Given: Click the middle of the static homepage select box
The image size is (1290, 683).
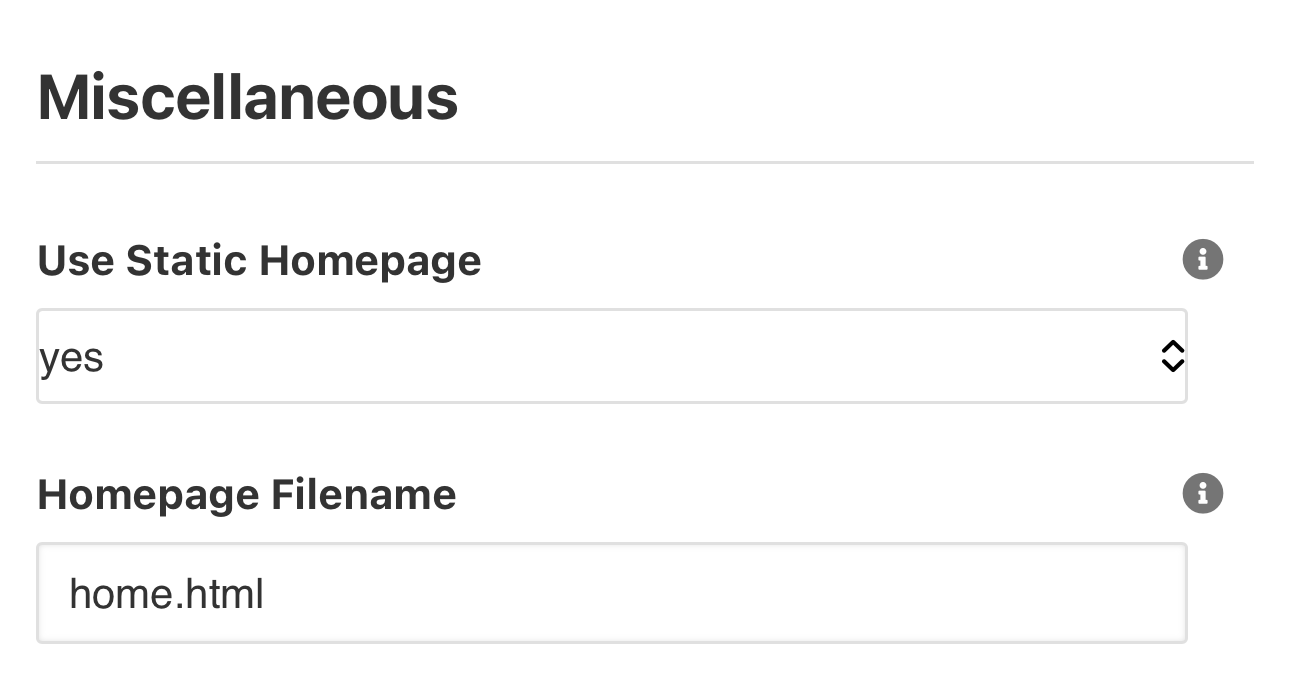Looking at the screenshot, I should point(611,356).
